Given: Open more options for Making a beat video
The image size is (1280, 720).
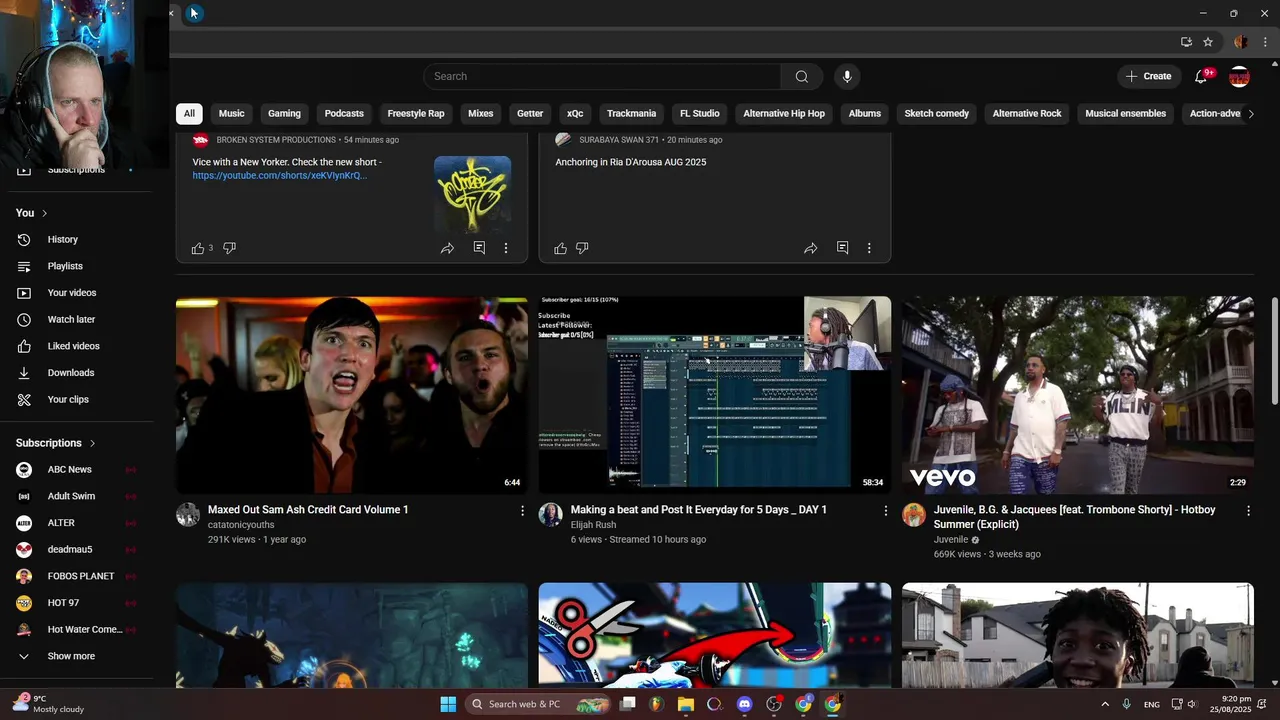Looking at the screenshot, I should [x=885, y=511].
